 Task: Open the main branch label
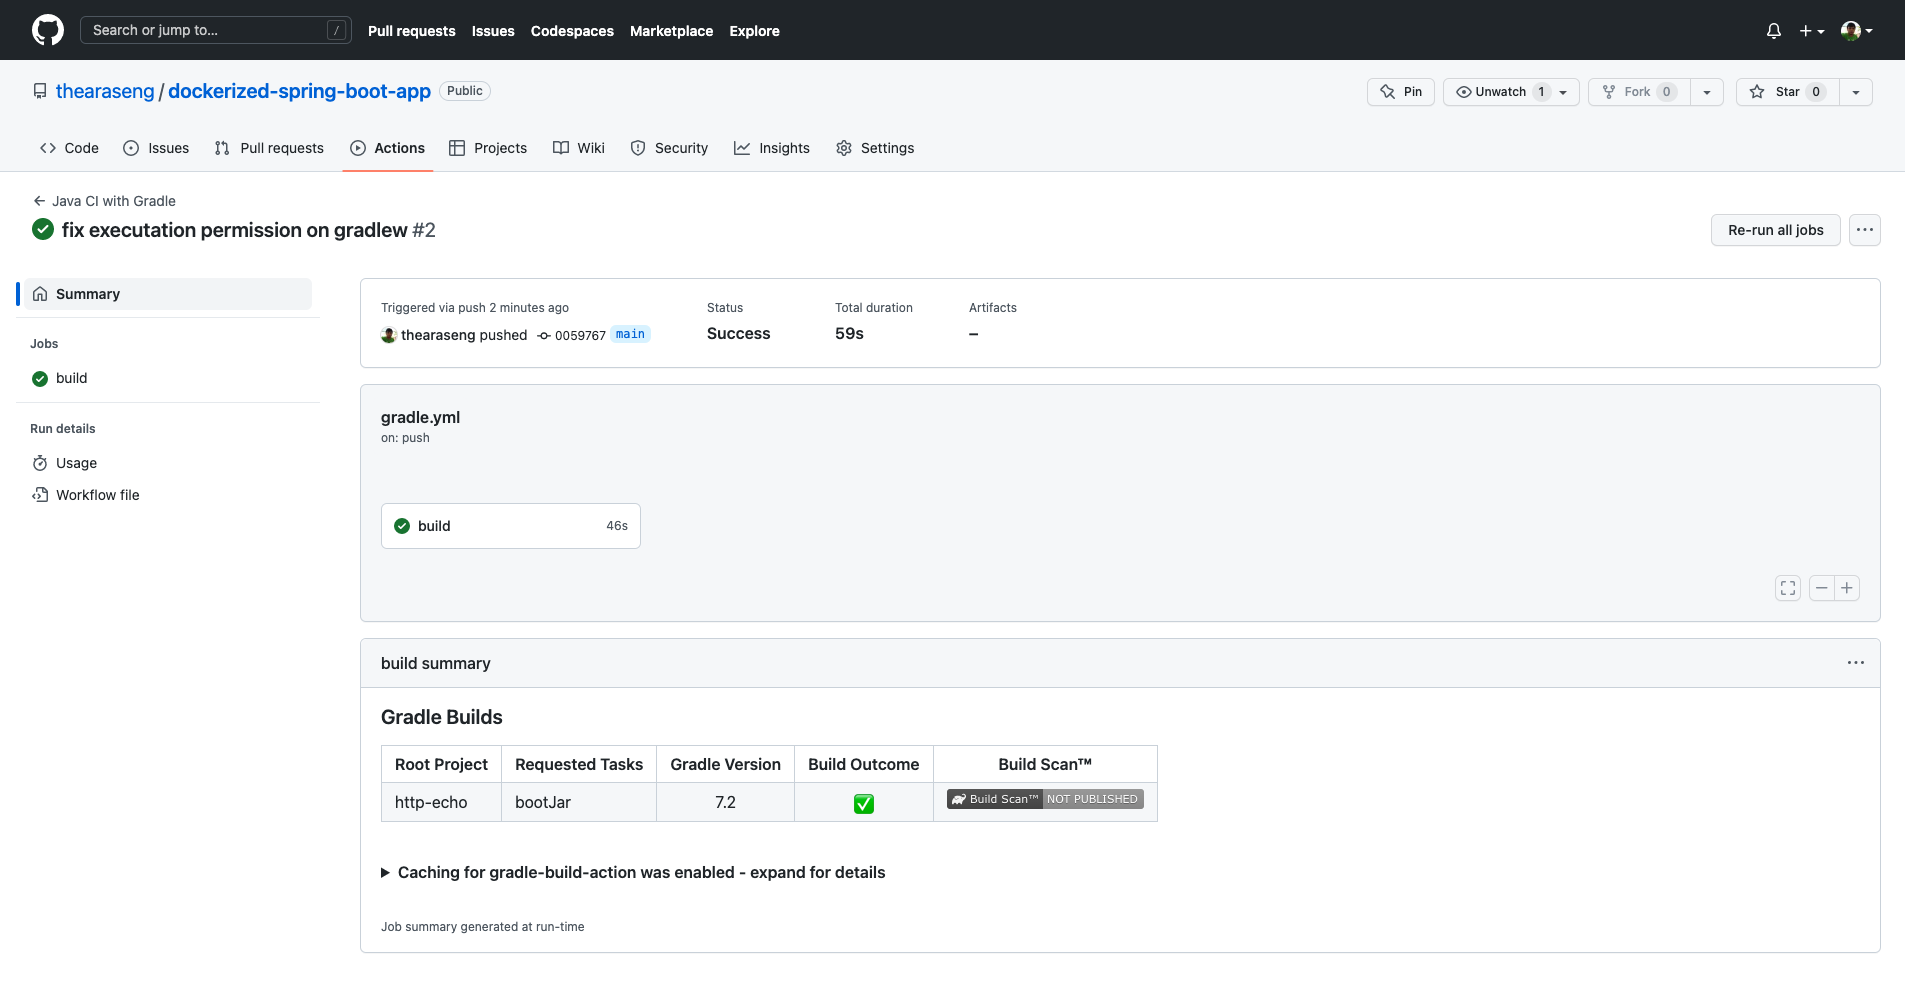[x=630, y=334]
